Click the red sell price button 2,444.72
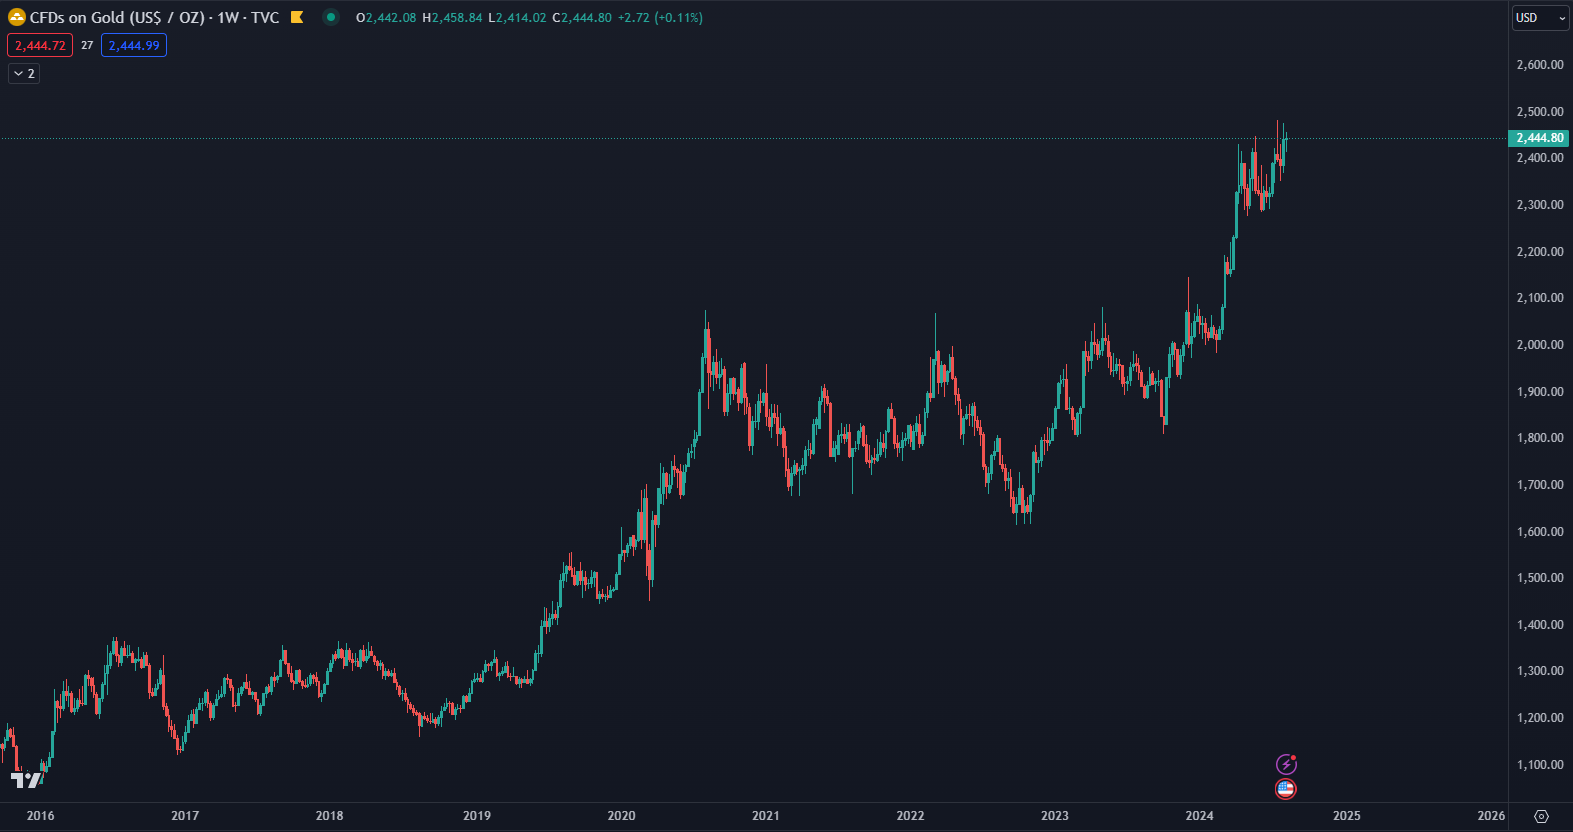The image size is (1573, 832). pos(40,45)
